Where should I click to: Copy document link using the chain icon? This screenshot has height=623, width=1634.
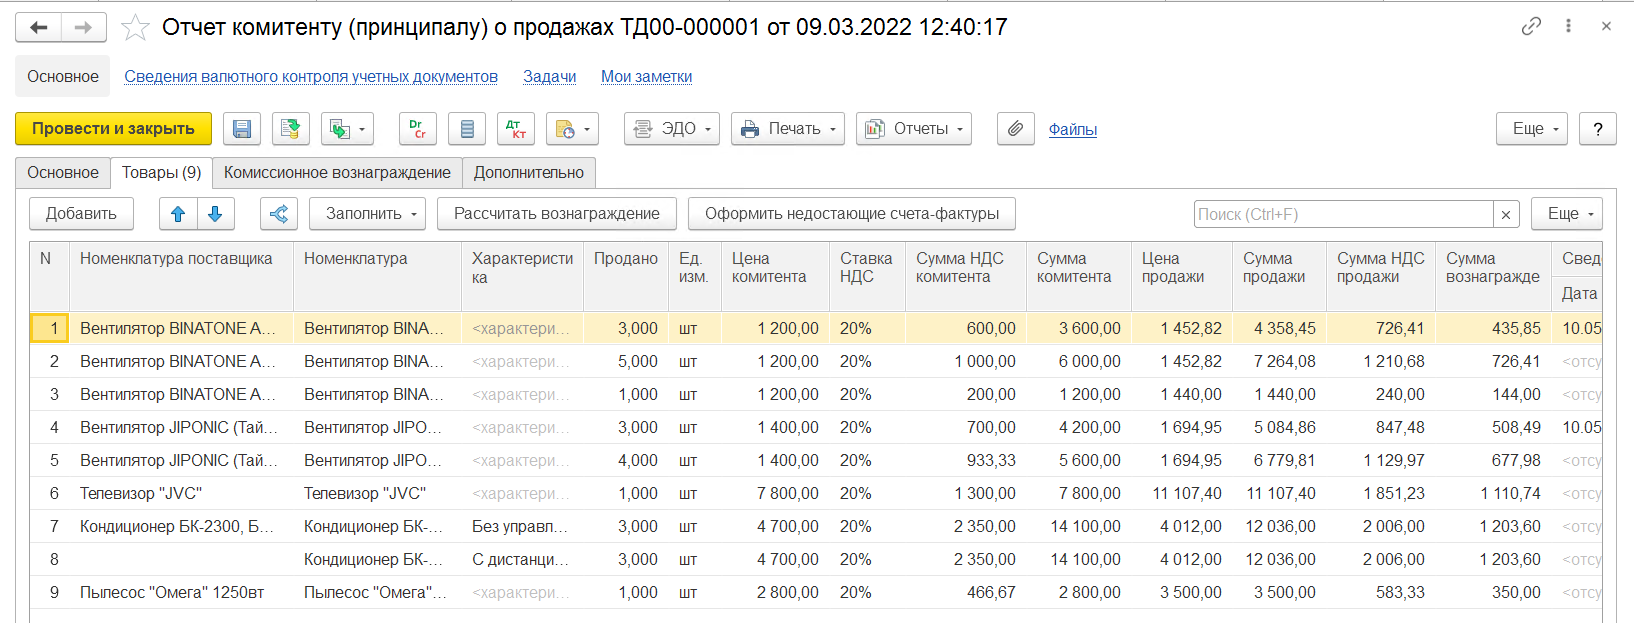coord(1531,27)
